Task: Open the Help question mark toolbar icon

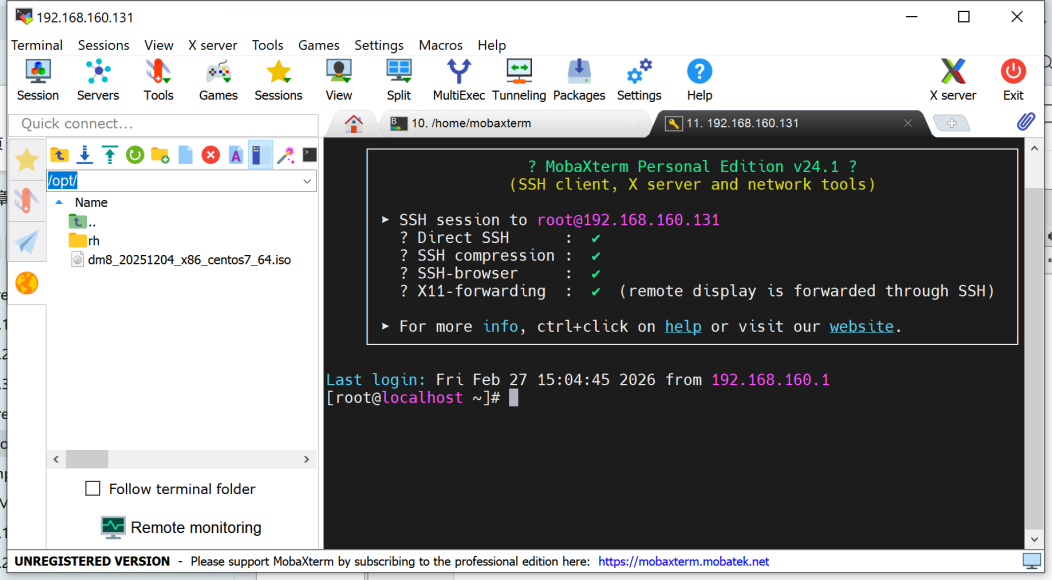Action: coord(699,81)
